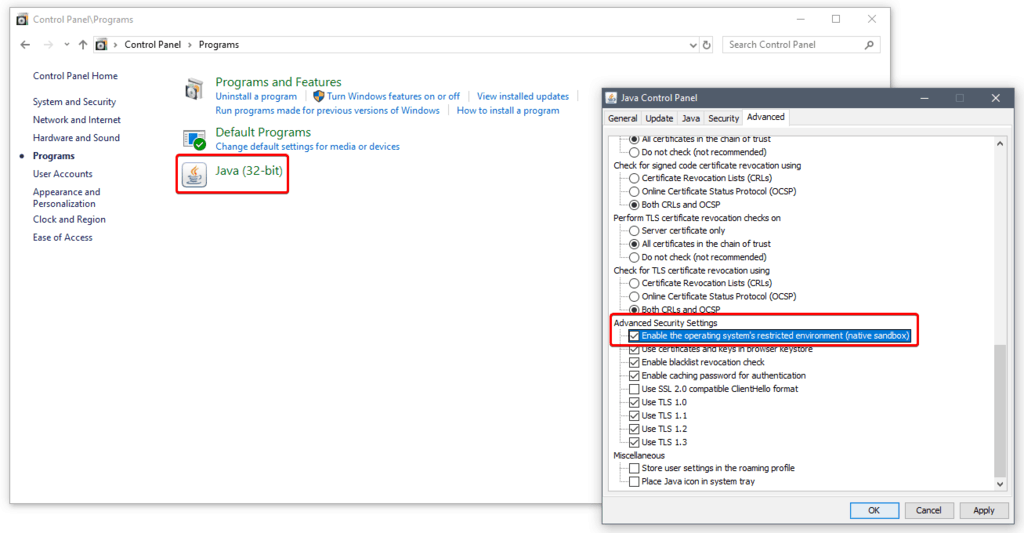The width and height of the screenshot is (1024, 533).
Task: Click the Apply button
Action: 983,510
